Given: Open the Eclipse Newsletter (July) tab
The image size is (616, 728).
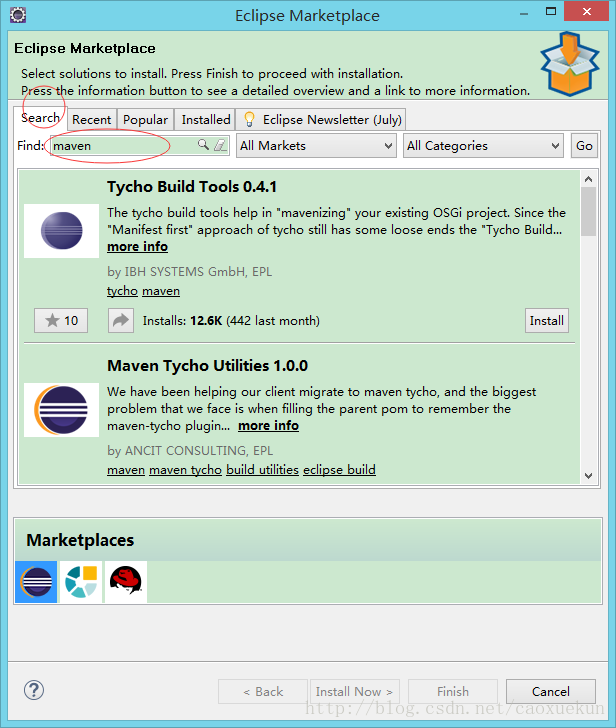Looking at the screenshot, I should pyautogui.click(x=321, y=120).
